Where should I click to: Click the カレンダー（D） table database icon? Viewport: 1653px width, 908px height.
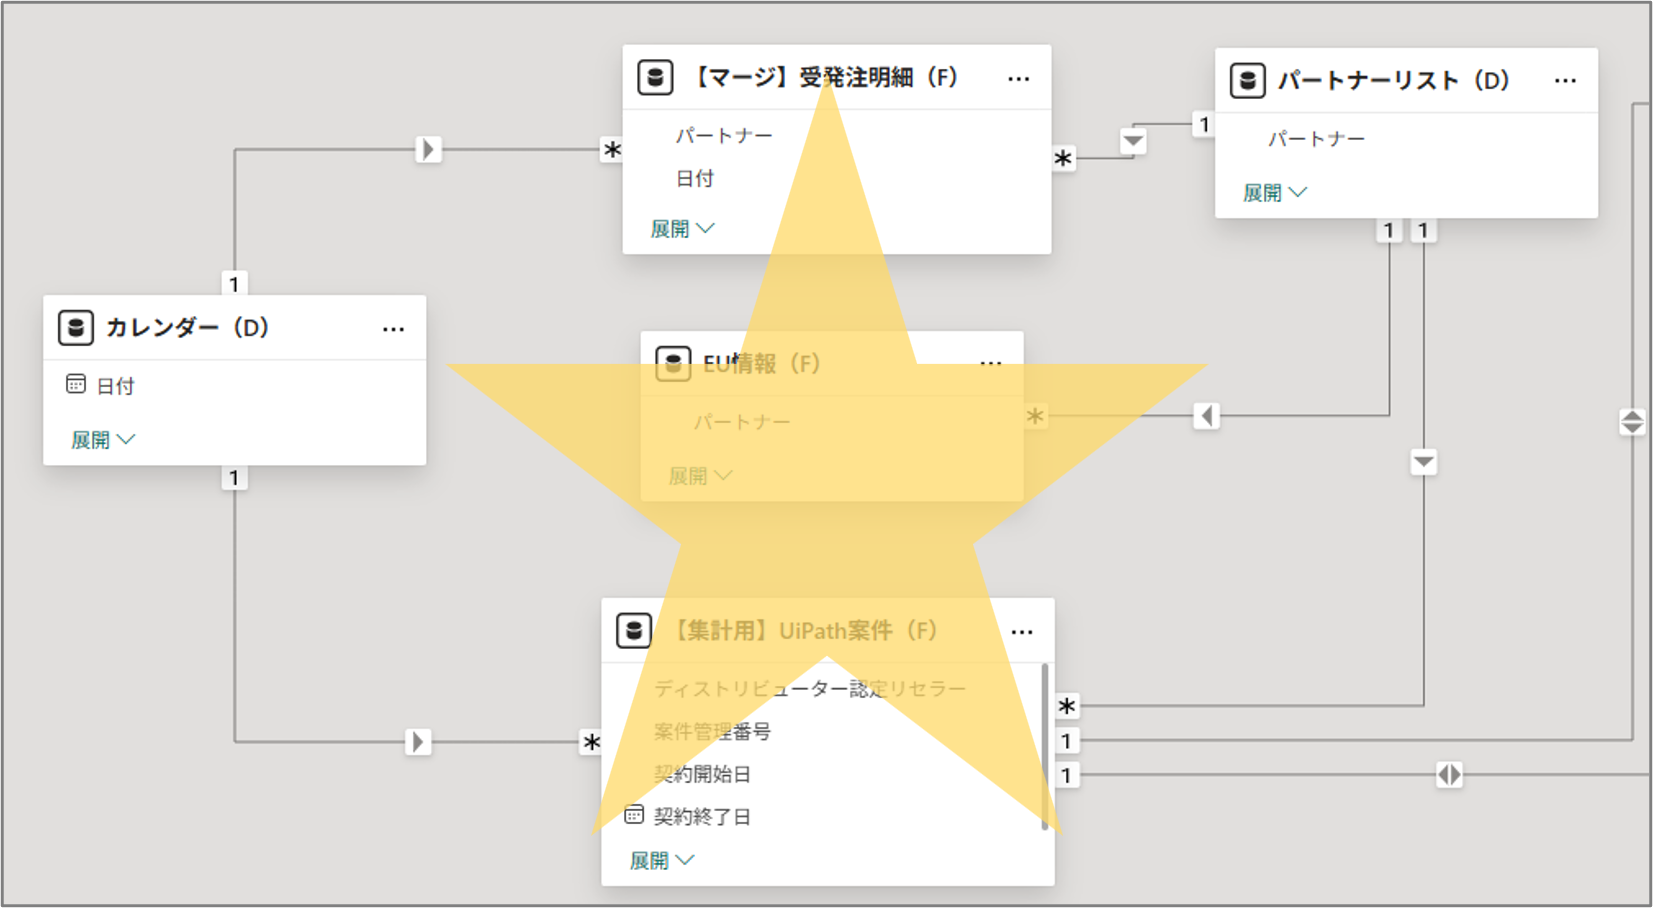point(76,328)
